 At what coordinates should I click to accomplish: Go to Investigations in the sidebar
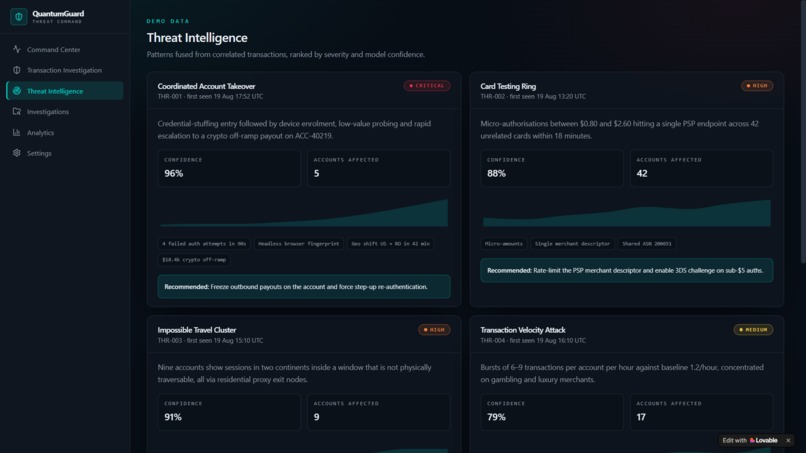[65, 112]
